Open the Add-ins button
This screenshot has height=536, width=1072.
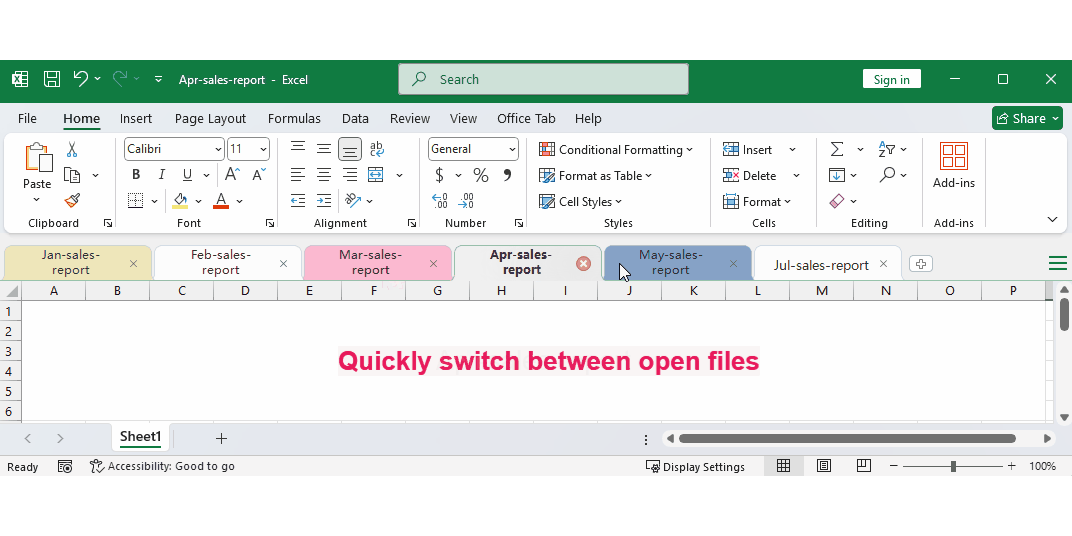pyautogui.click(x=954, y=165)
